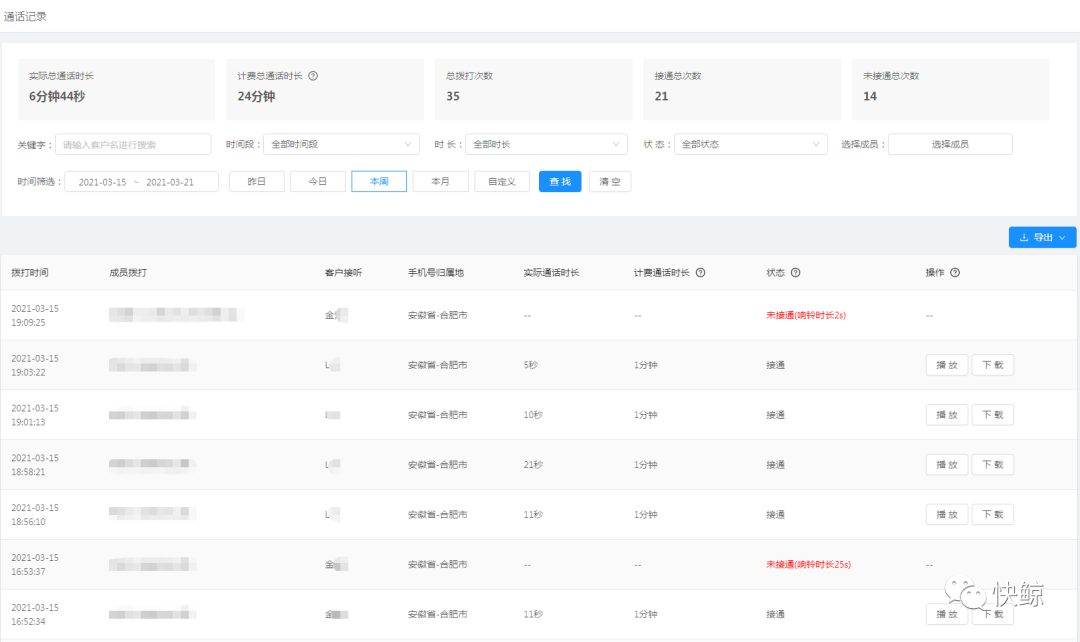Download recording for 18:58:21 call
This screenshot has height=642, width=1080.
click(x=993, y=465)
